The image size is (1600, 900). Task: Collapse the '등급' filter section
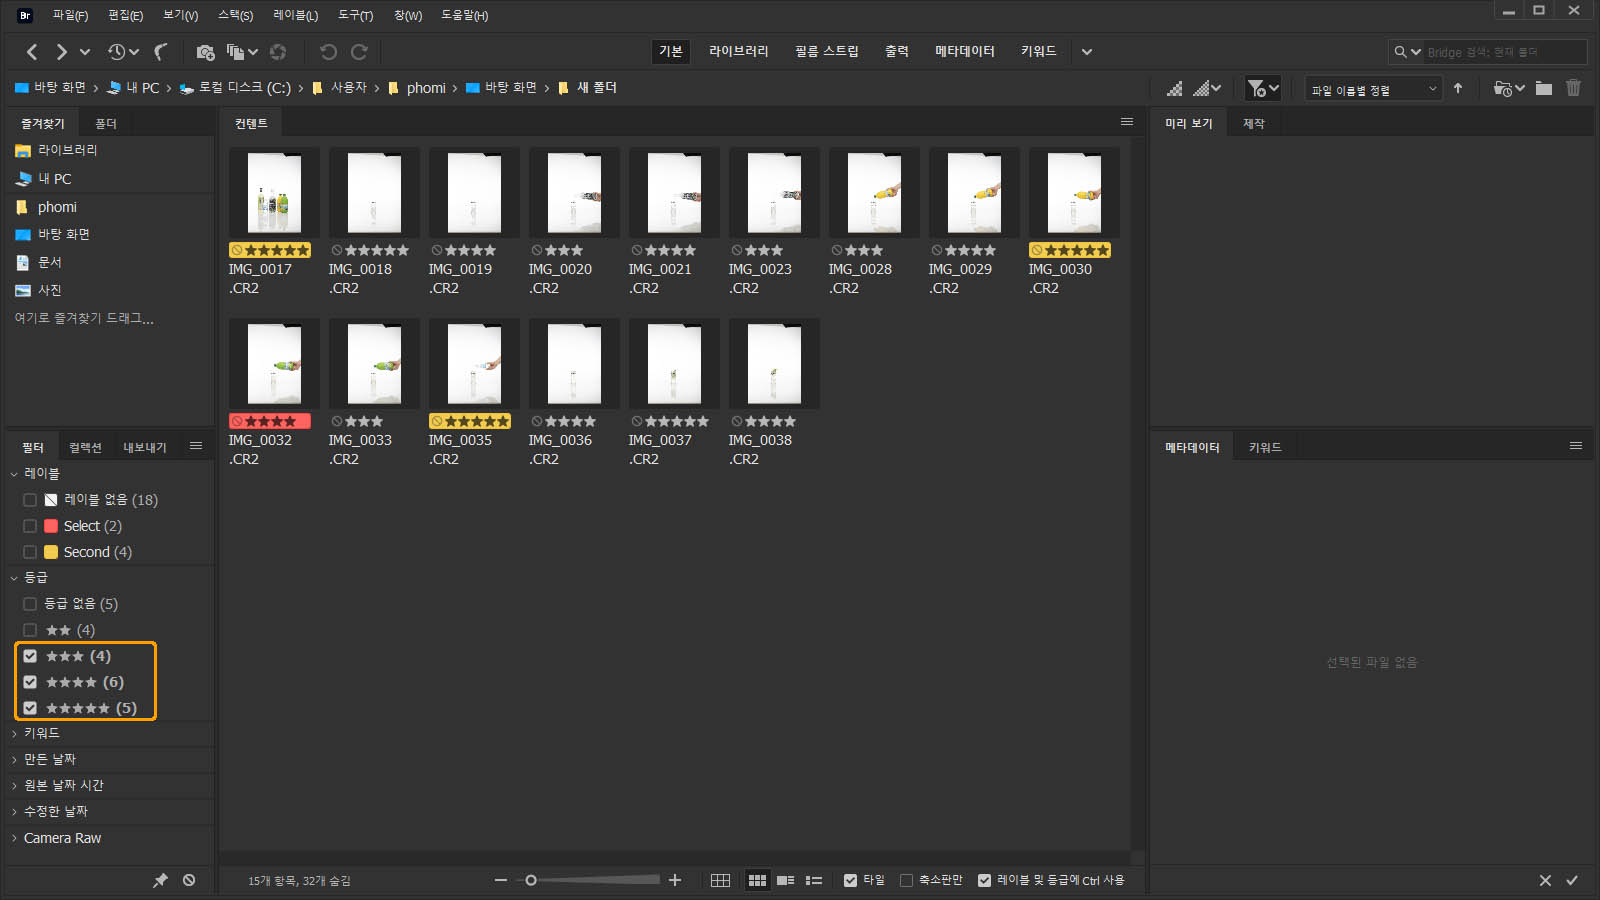(x=14, y=578)
